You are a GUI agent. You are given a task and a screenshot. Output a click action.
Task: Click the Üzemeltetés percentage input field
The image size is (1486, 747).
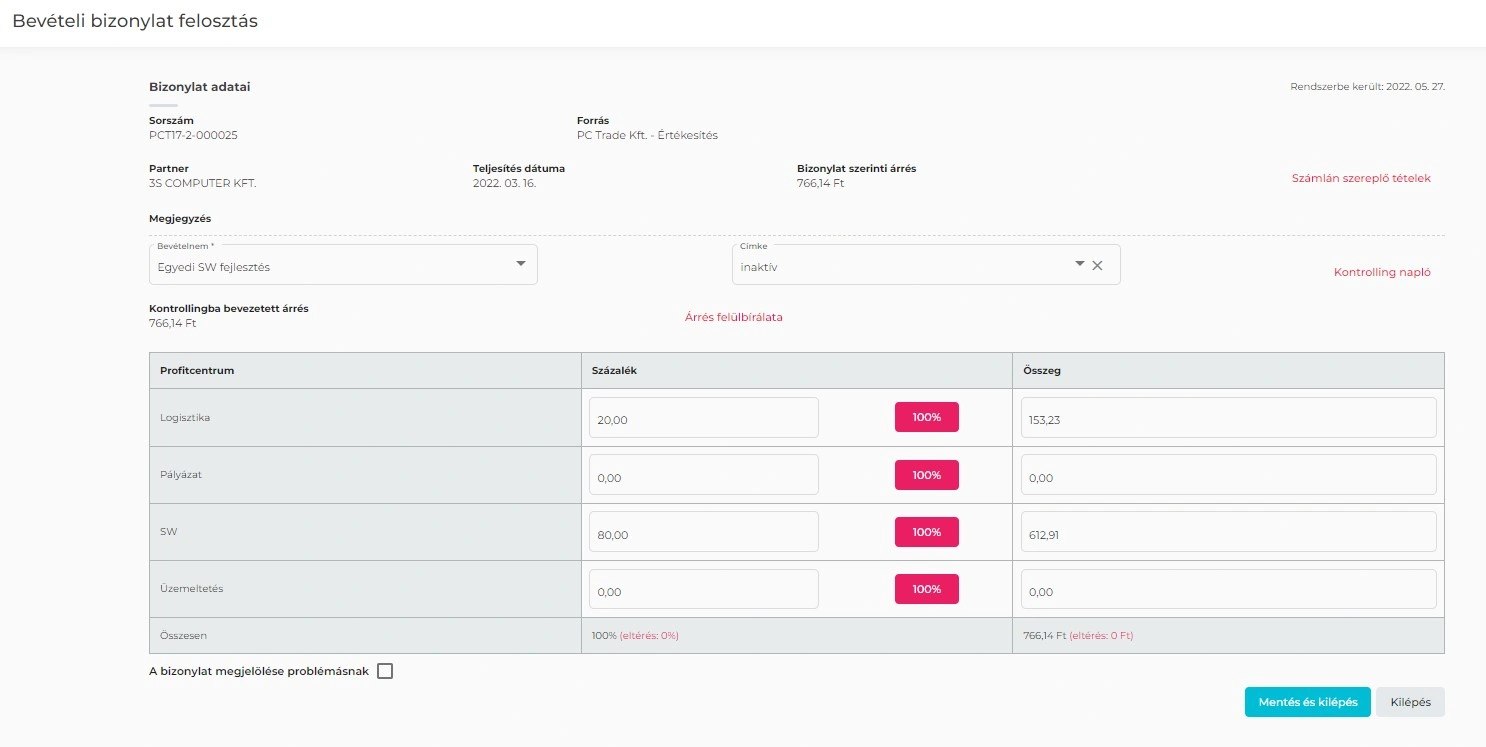[703, 589]
